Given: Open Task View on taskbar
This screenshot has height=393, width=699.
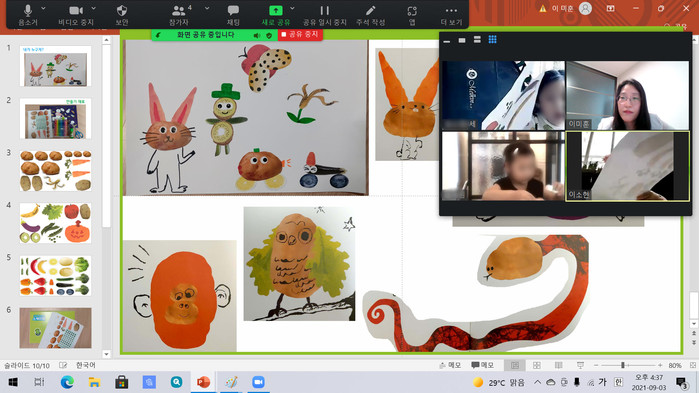Looking at the screenshot, I should coord(39,382).
